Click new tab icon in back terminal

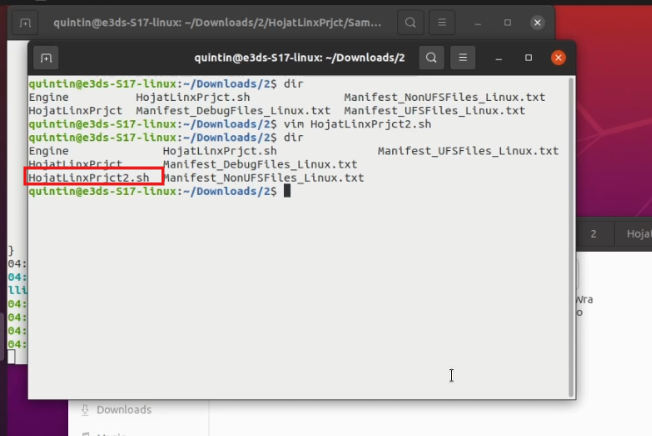click(x=25, y=22)
